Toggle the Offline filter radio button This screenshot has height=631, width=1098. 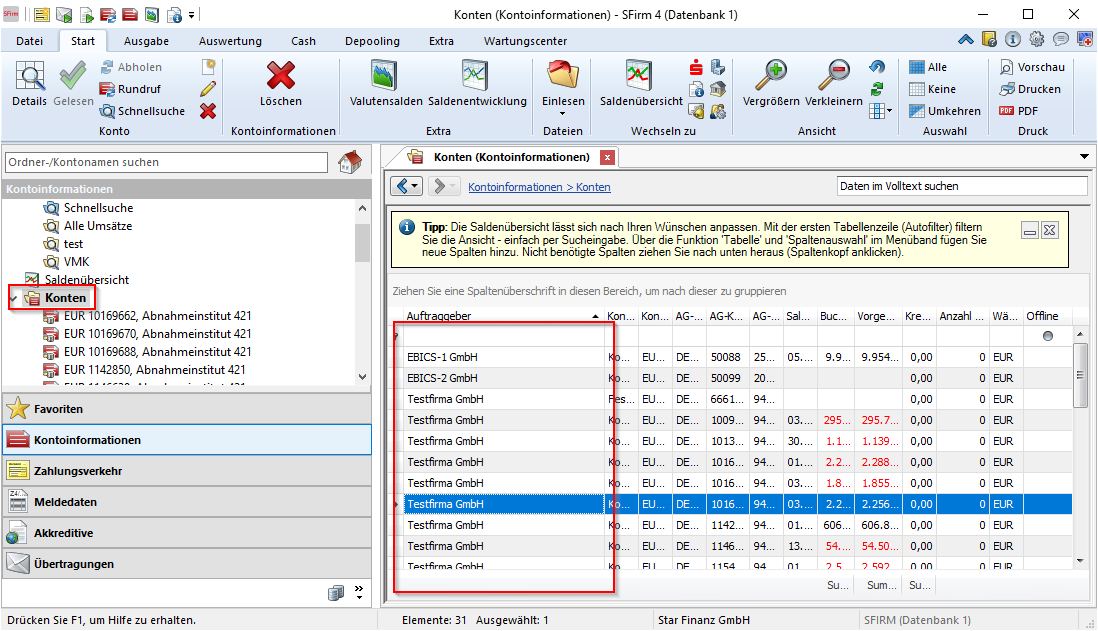click(x=1048, y=336)
